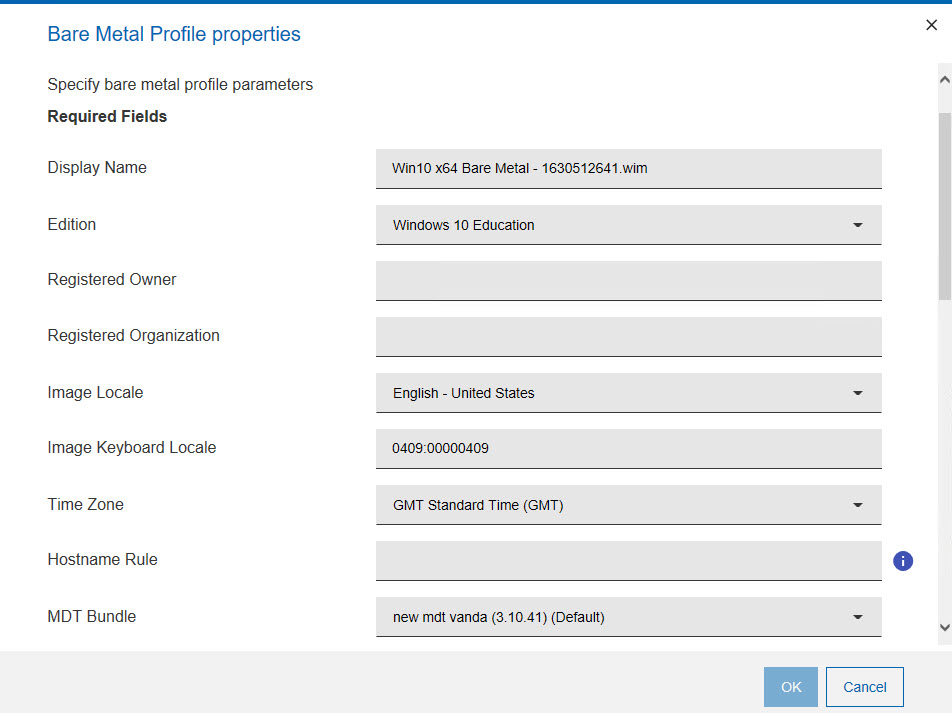952x713 pixels.
Task: Click the Registered Organization input field
Action: pos(628,336)
